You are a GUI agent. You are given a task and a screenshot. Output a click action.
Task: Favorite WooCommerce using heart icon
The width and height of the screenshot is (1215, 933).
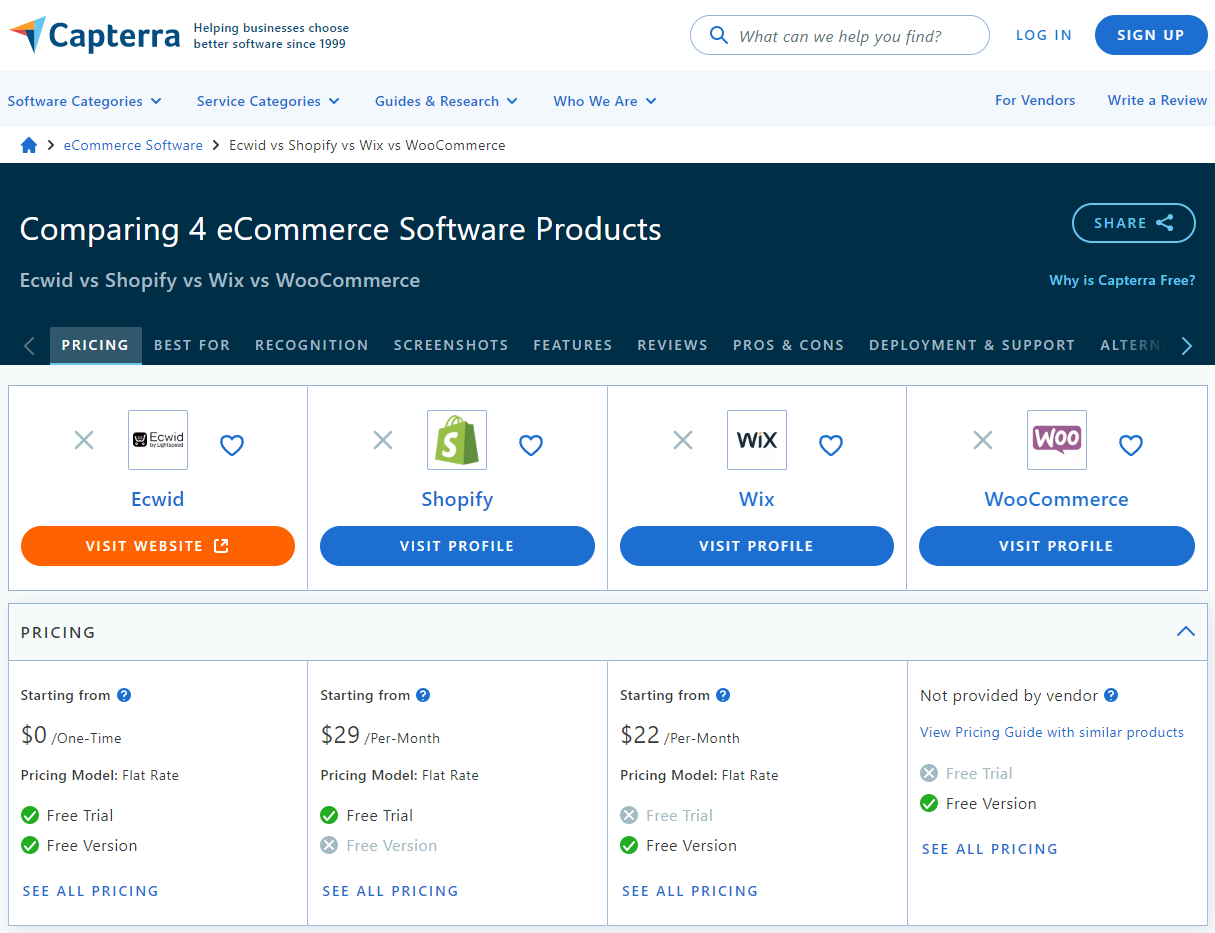pos(1131,445)
